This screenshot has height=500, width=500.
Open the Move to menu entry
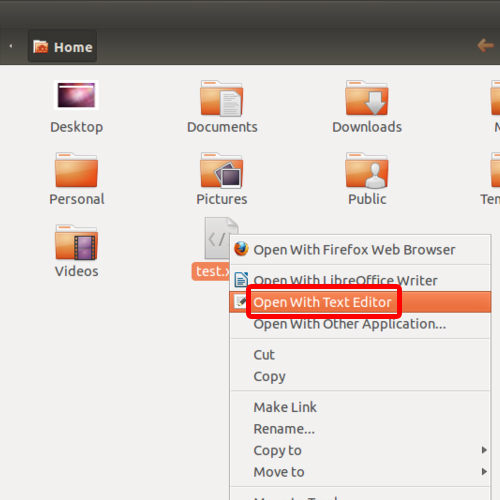(x=360, y=472)
